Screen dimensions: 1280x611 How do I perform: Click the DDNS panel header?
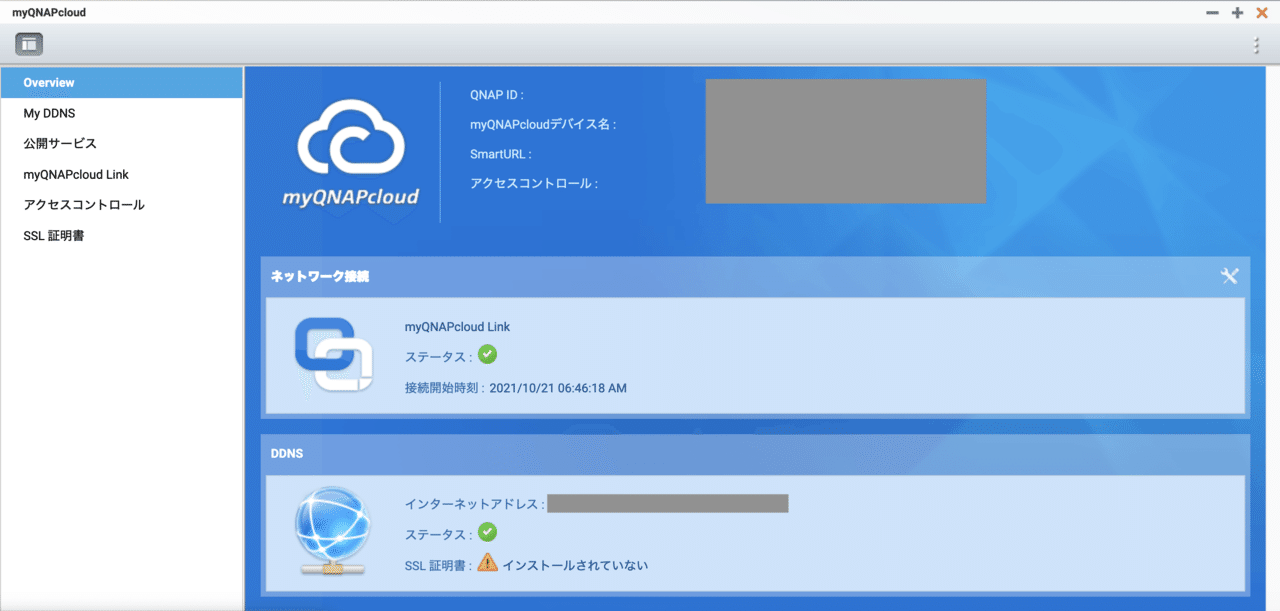tap(287, 453)
